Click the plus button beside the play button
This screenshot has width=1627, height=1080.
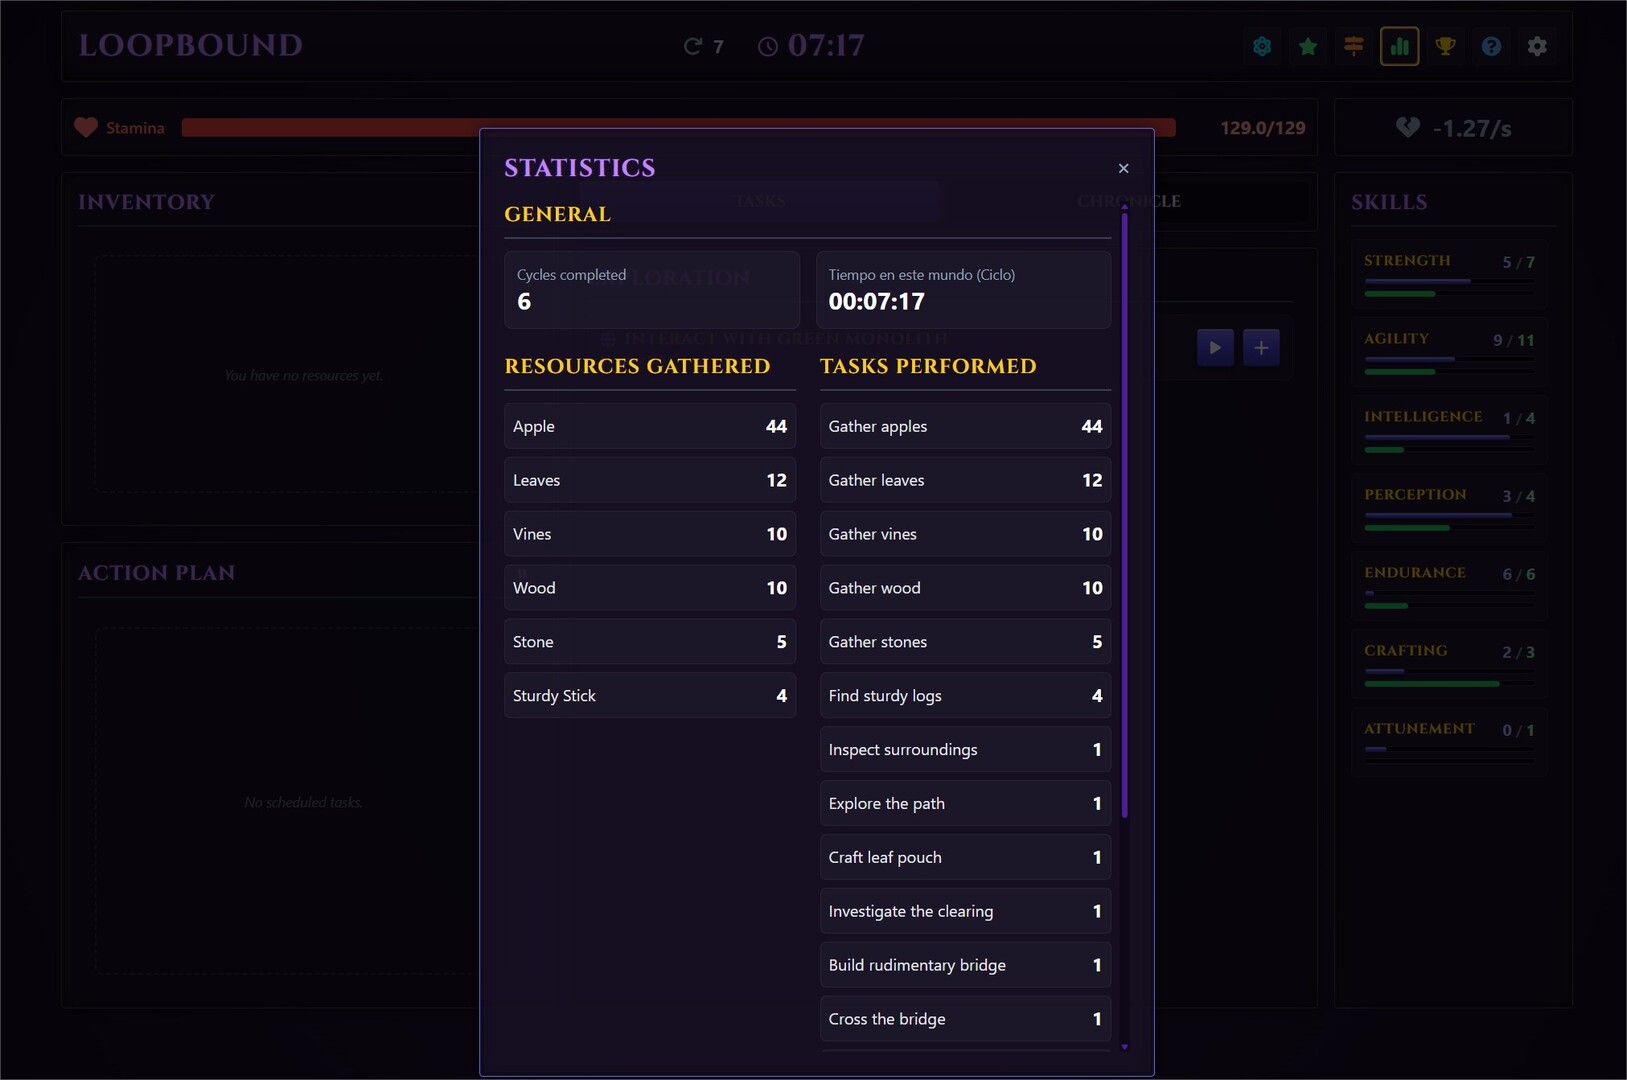pyautogui.click(x=1261, y=347)
